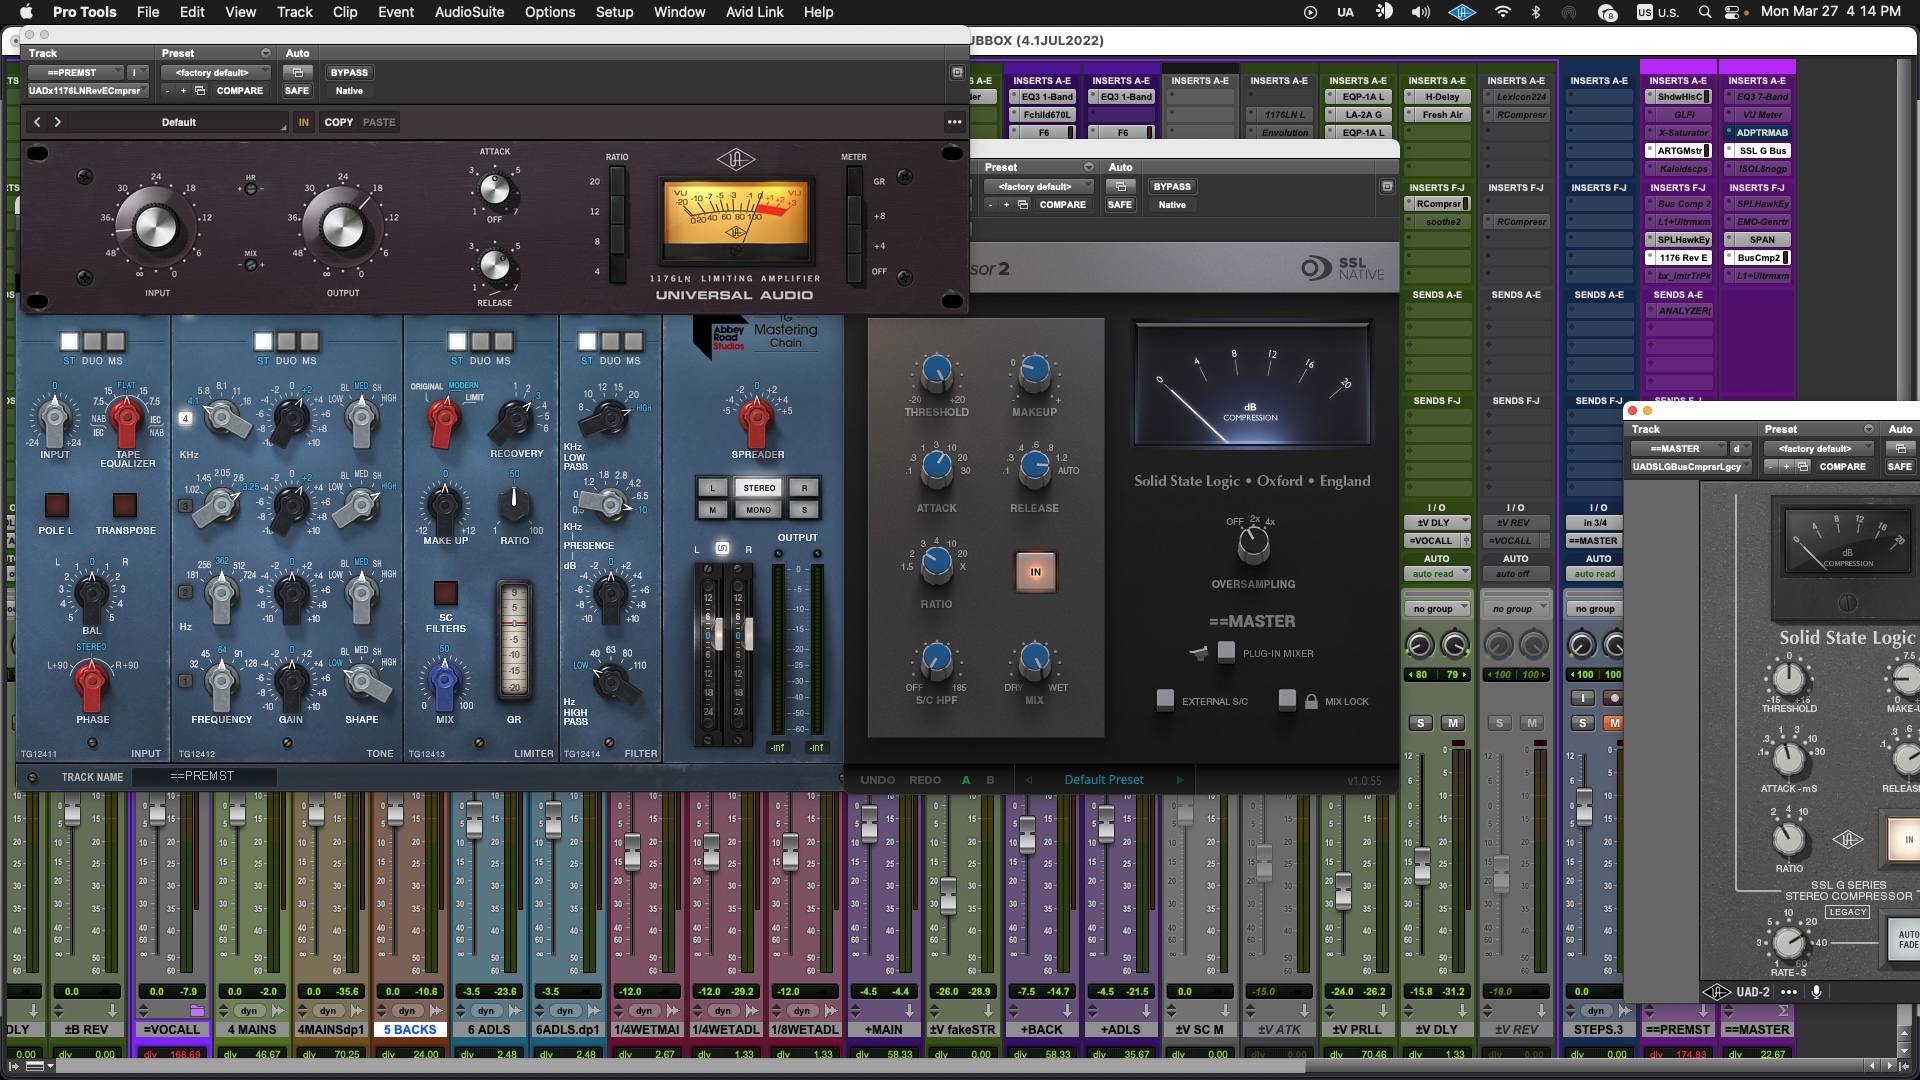Screen dimensions: 1920x1080
Task: Click the minus previous-setting button in 1176 window
Action: 168,91
